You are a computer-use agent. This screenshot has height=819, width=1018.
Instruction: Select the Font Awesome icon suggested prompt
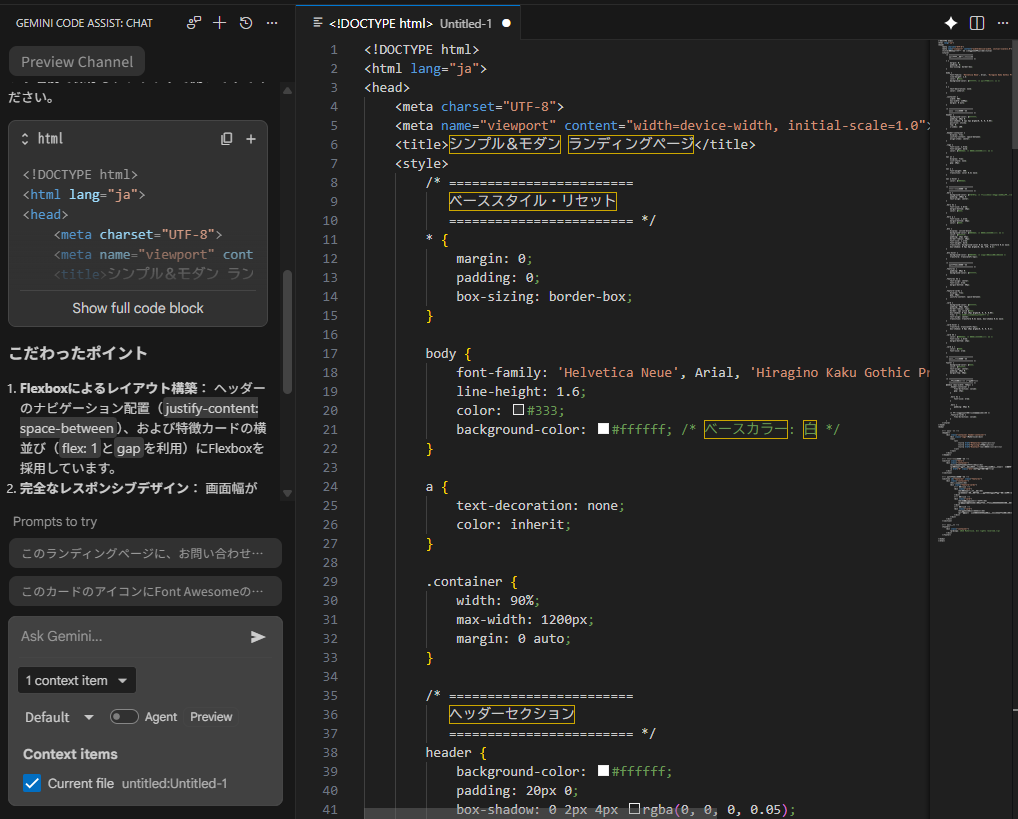[145, 591]
